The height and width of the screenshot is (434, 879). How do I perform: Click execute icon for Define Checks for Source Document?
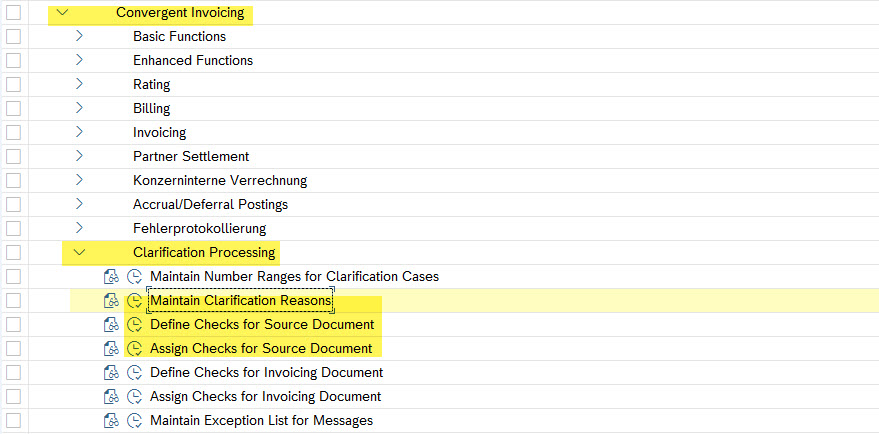click(x=136, y=325)
